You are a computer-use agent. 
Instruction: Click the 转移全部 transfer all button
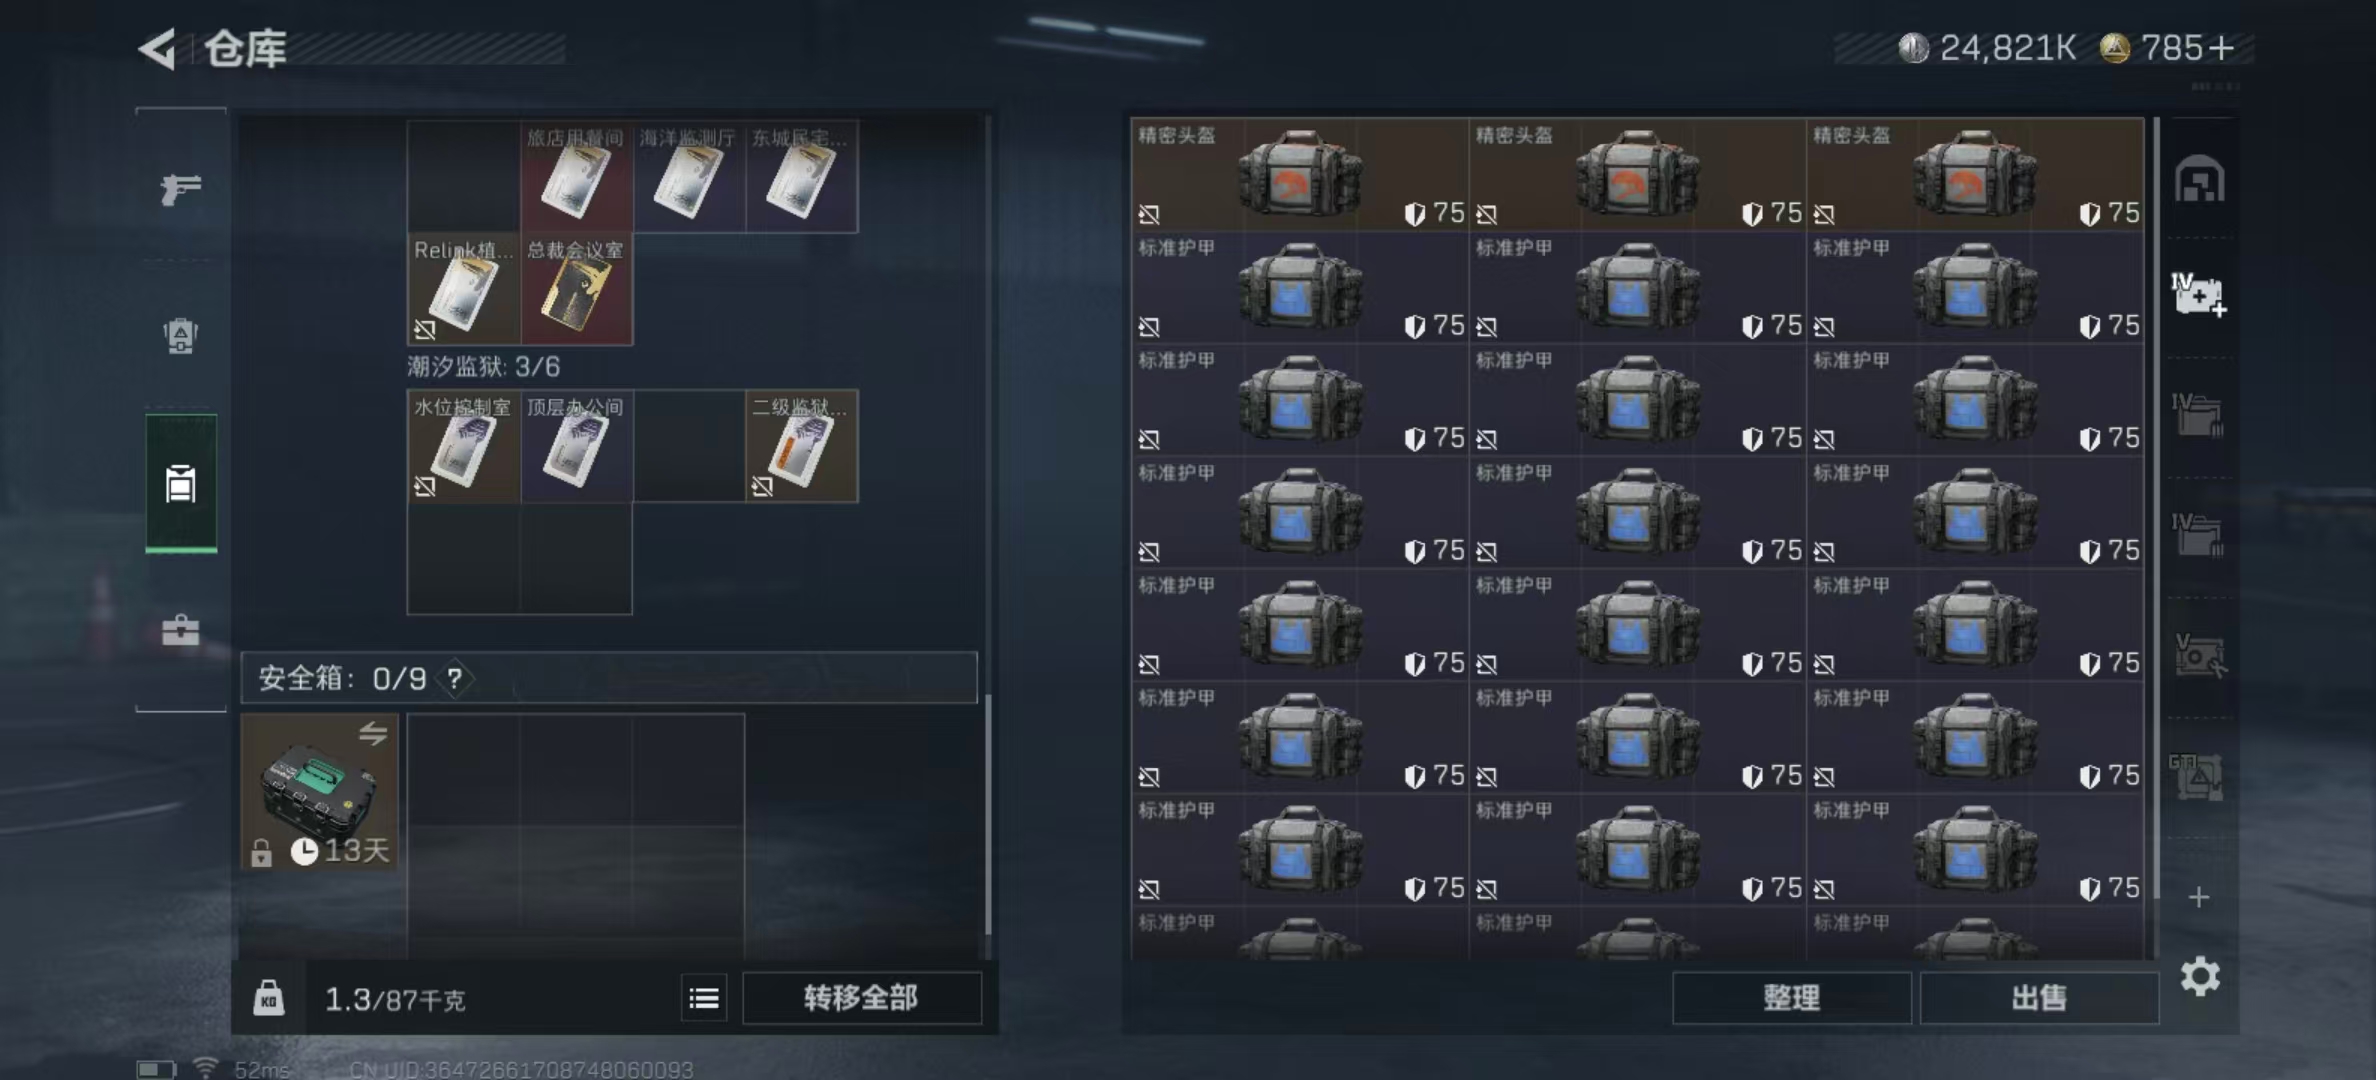[x=861, y=998]
